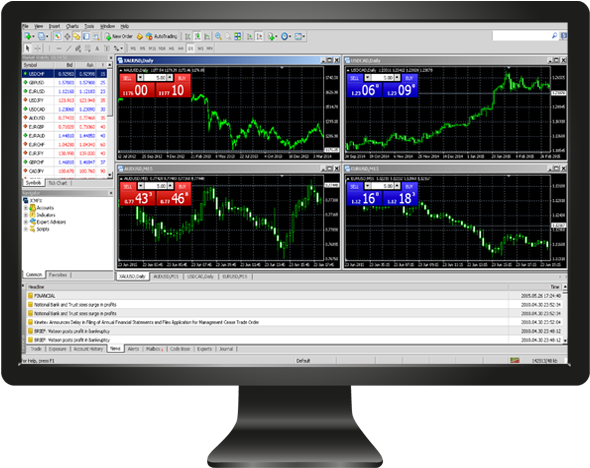Image resolution: width=590 pixels, height=468 pixels.
Task: Switch to the Account History terminal tab
Action: [88, 349]
